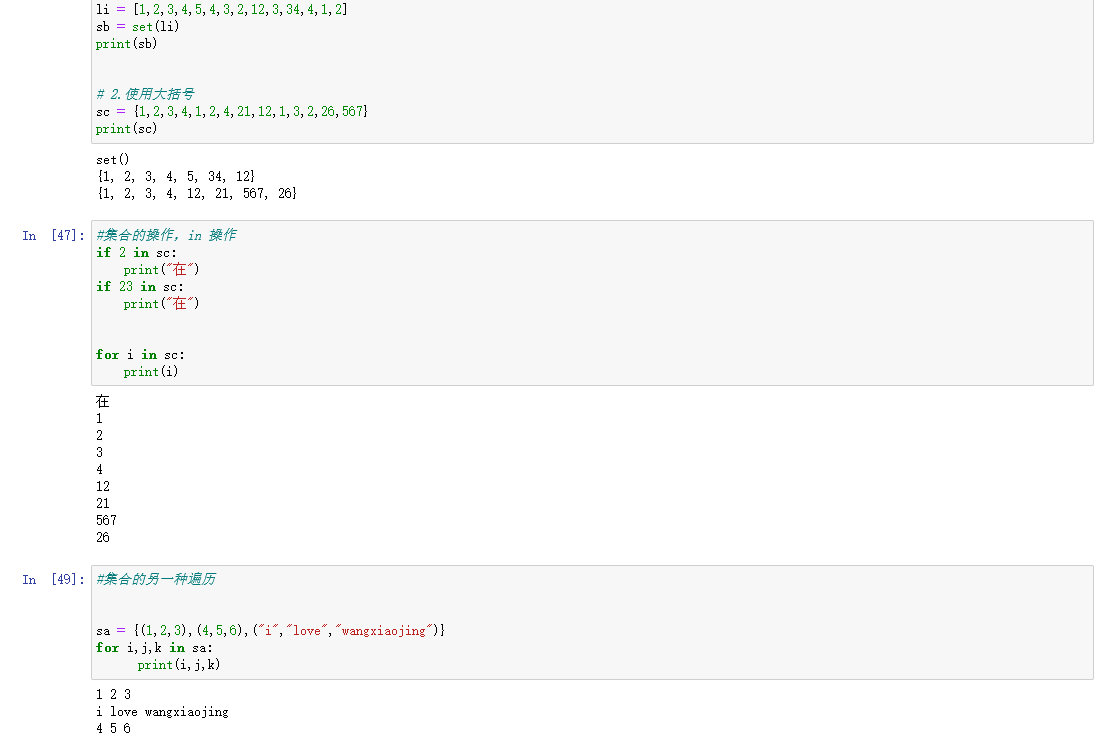Screen dimensions: 1105x752
Task: Click the 'print(i,j,k)' statement
Action: pos(178,665)
